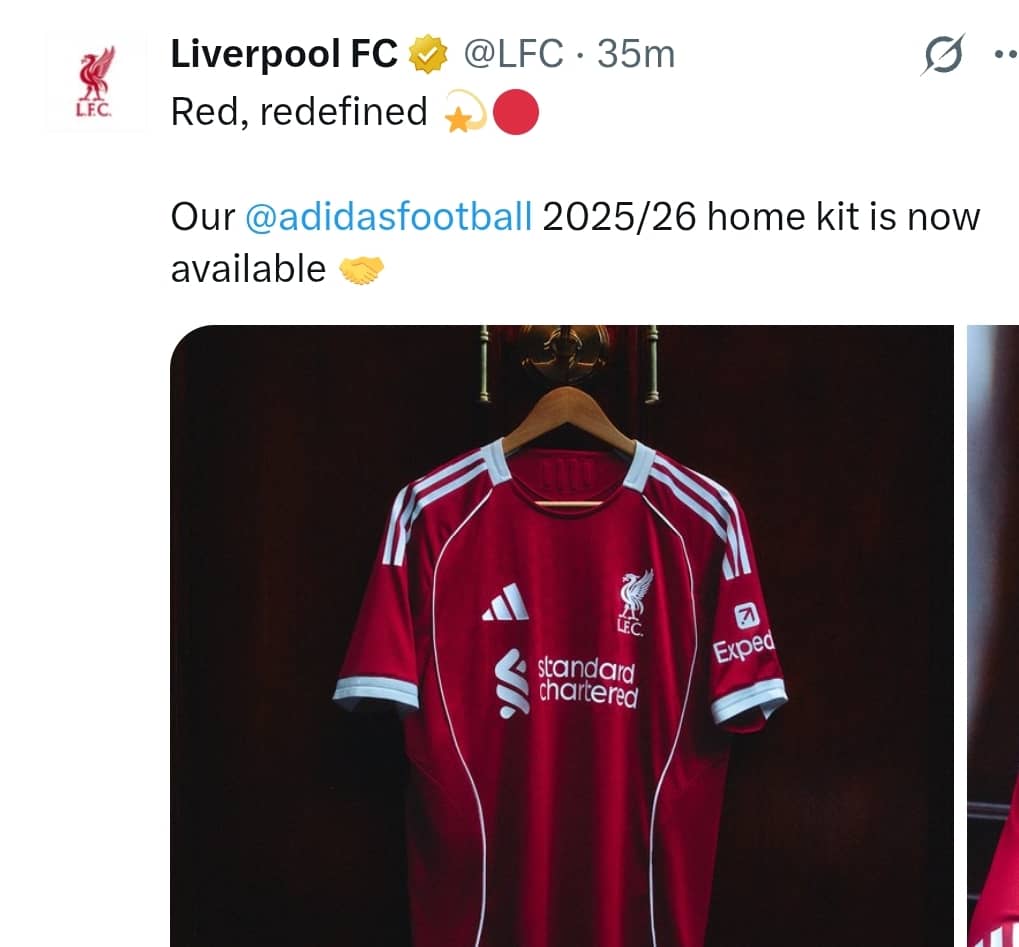Image resolution: width=1019 pixels, height=947 pixels.
Task: Click the Liverpool FC display name
Action: coord(284,54)
